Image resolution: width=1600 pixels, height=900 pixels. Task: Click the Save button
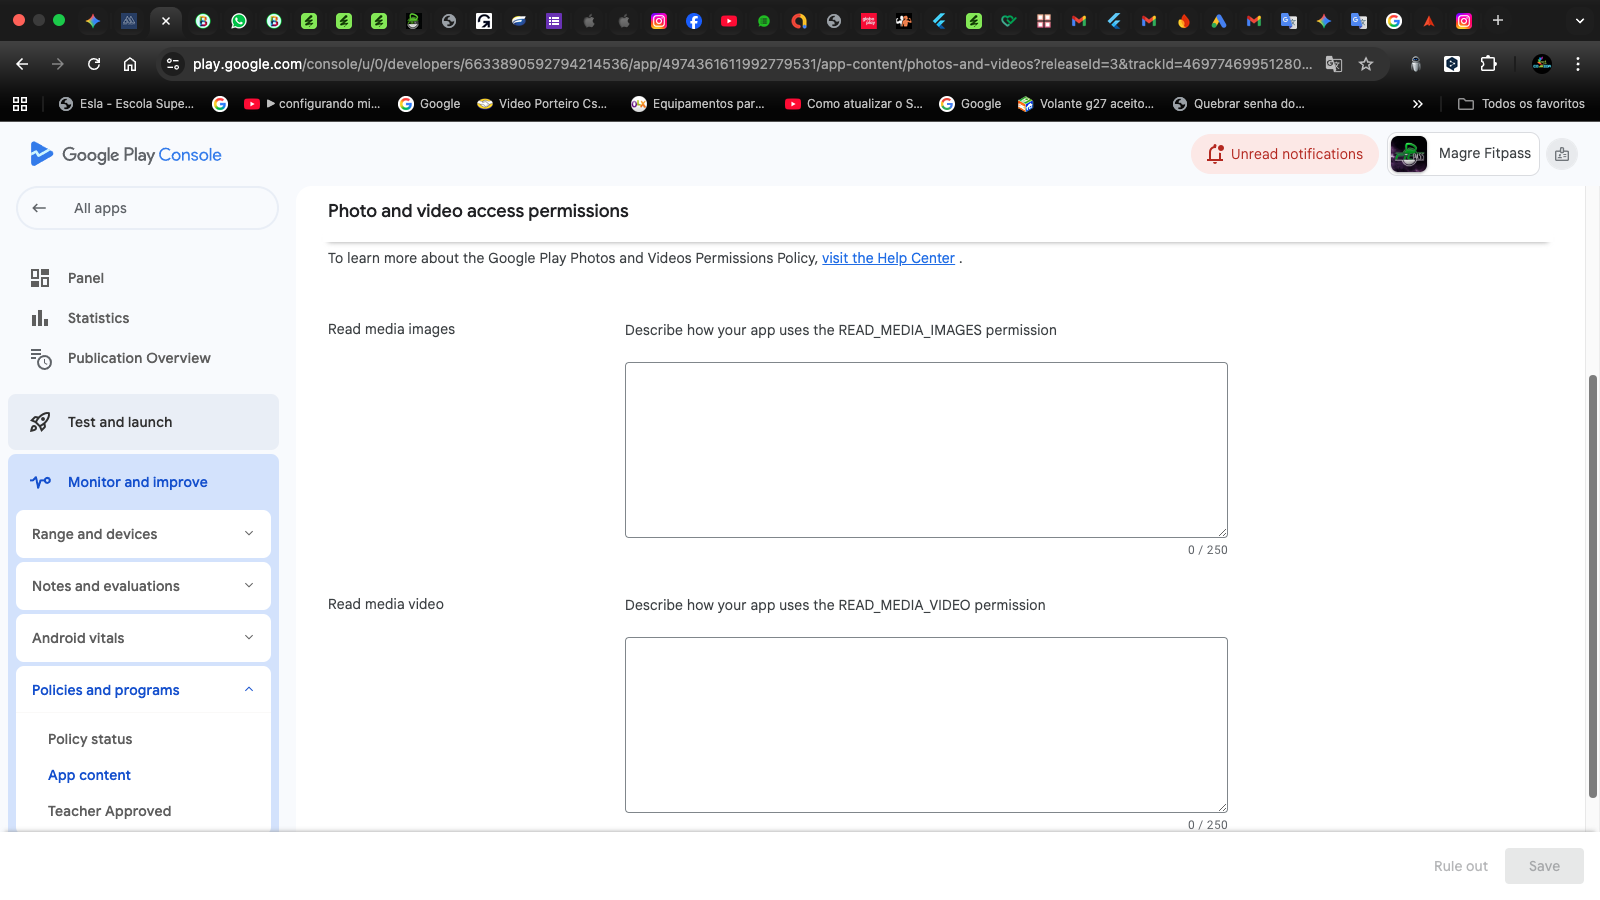(x=1543, y=866)
